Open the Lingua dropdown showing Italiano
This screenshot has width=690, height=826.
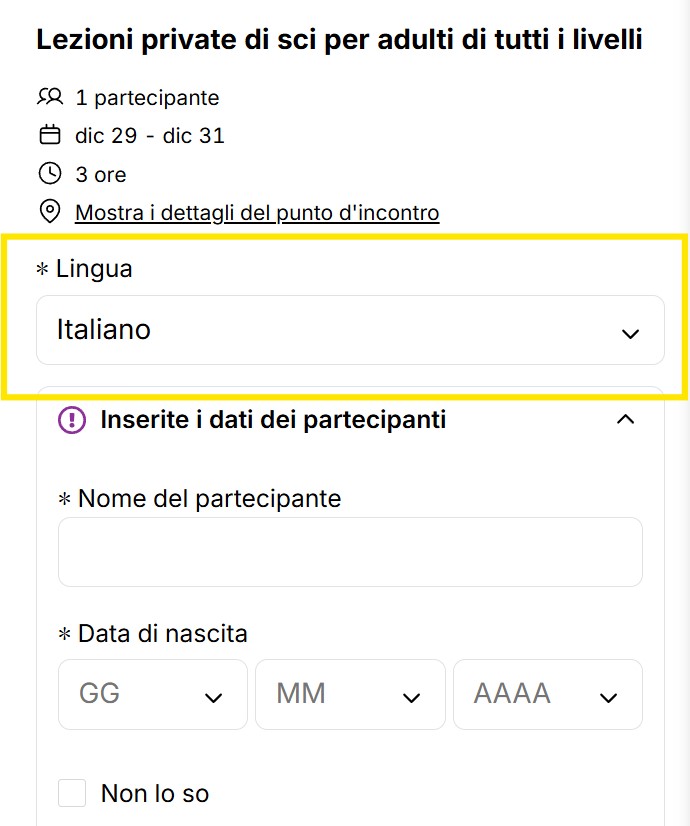(350, 330)
